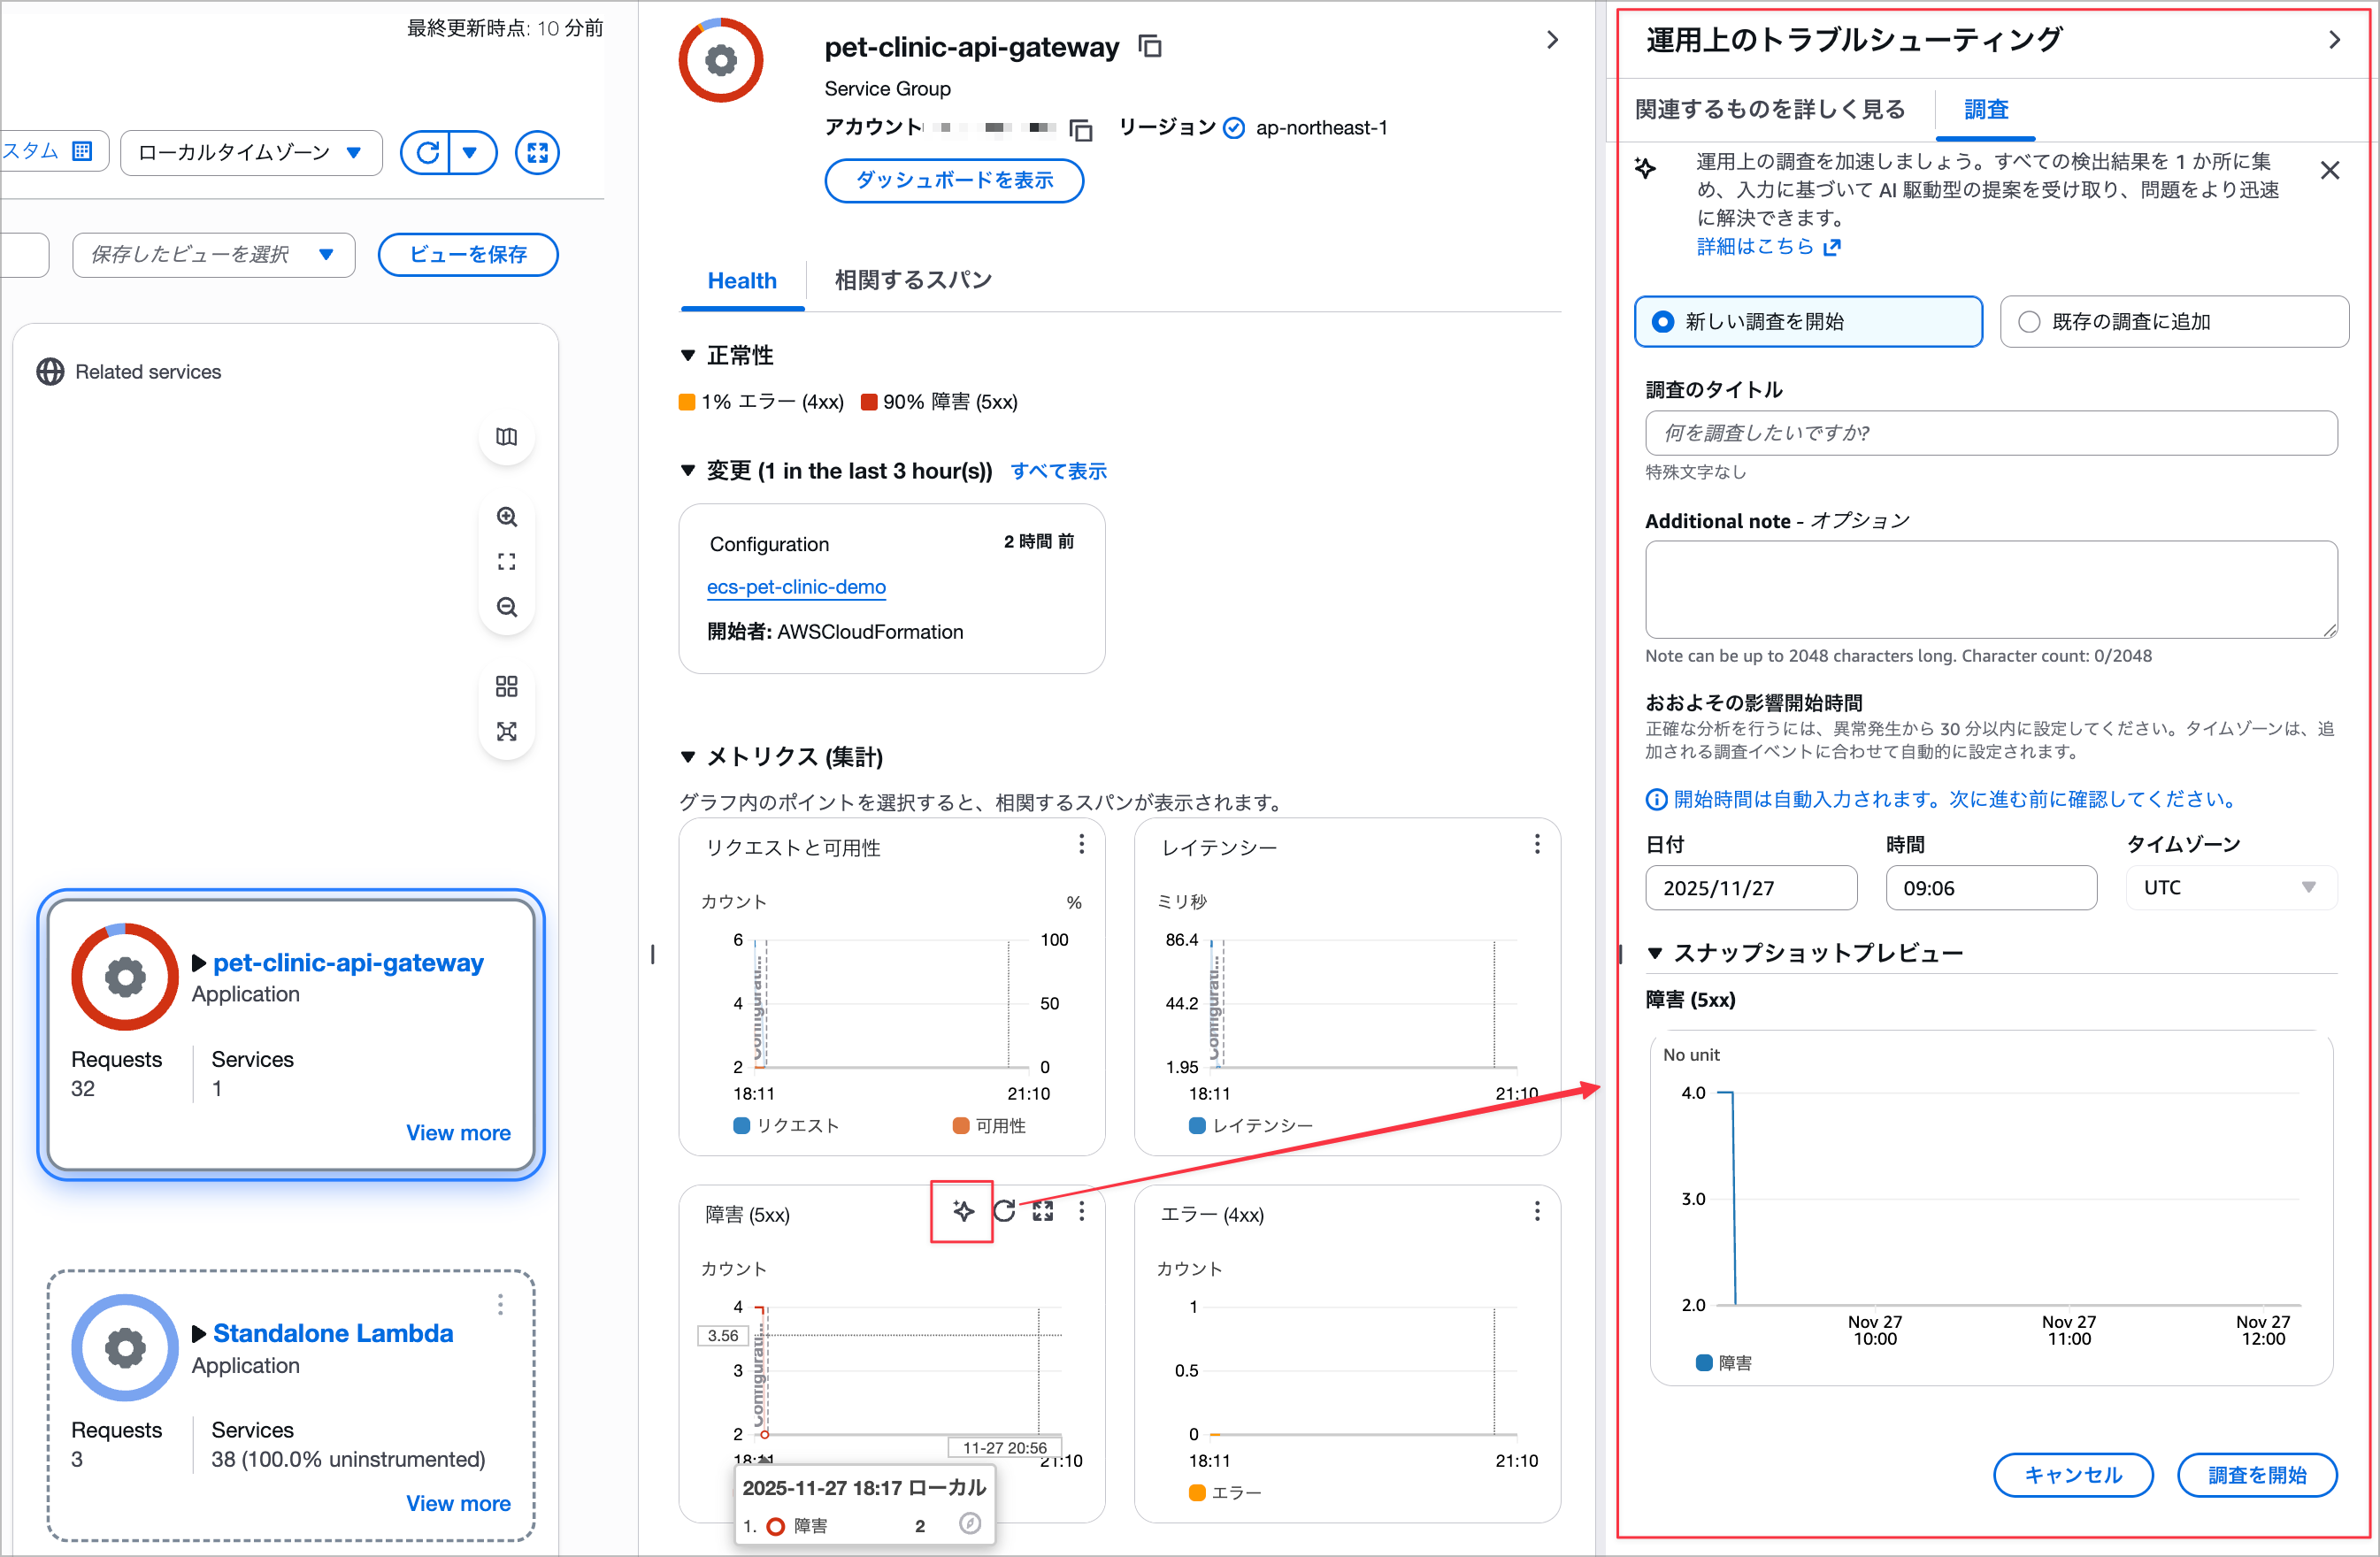
Task: Switch to the 相関するスパン tab
Action: click(x=912, y=280)
